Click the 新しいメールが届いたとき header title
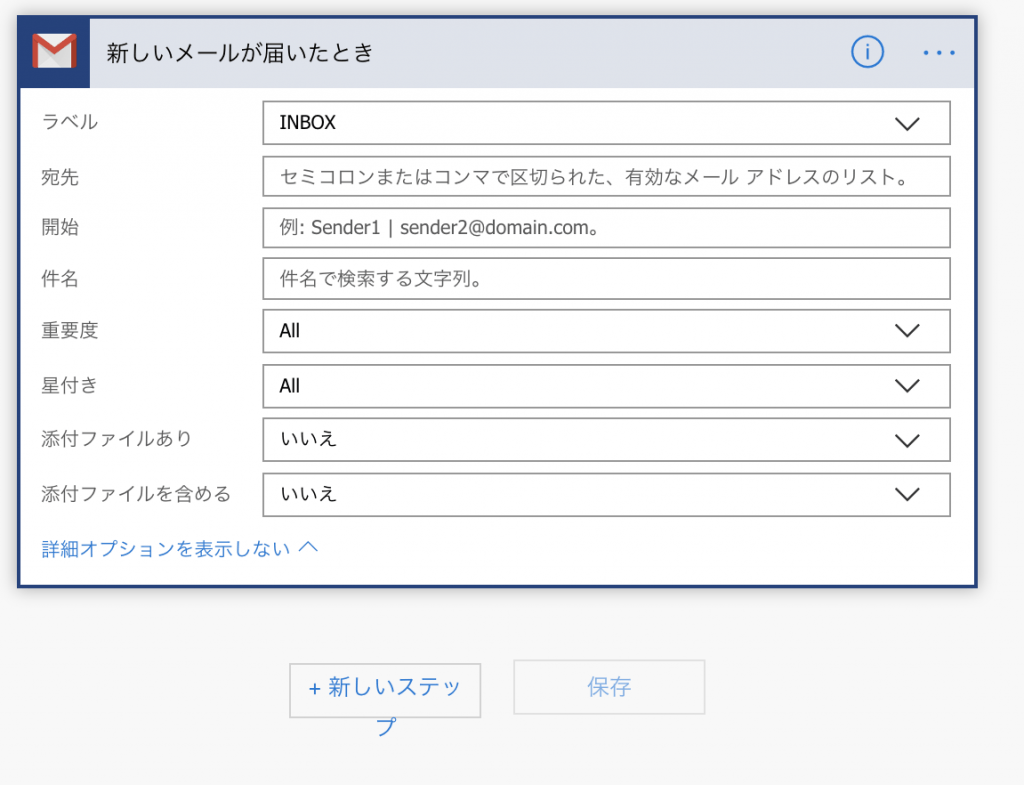The width and height of the screenshot is (1024, 785). 240,53
